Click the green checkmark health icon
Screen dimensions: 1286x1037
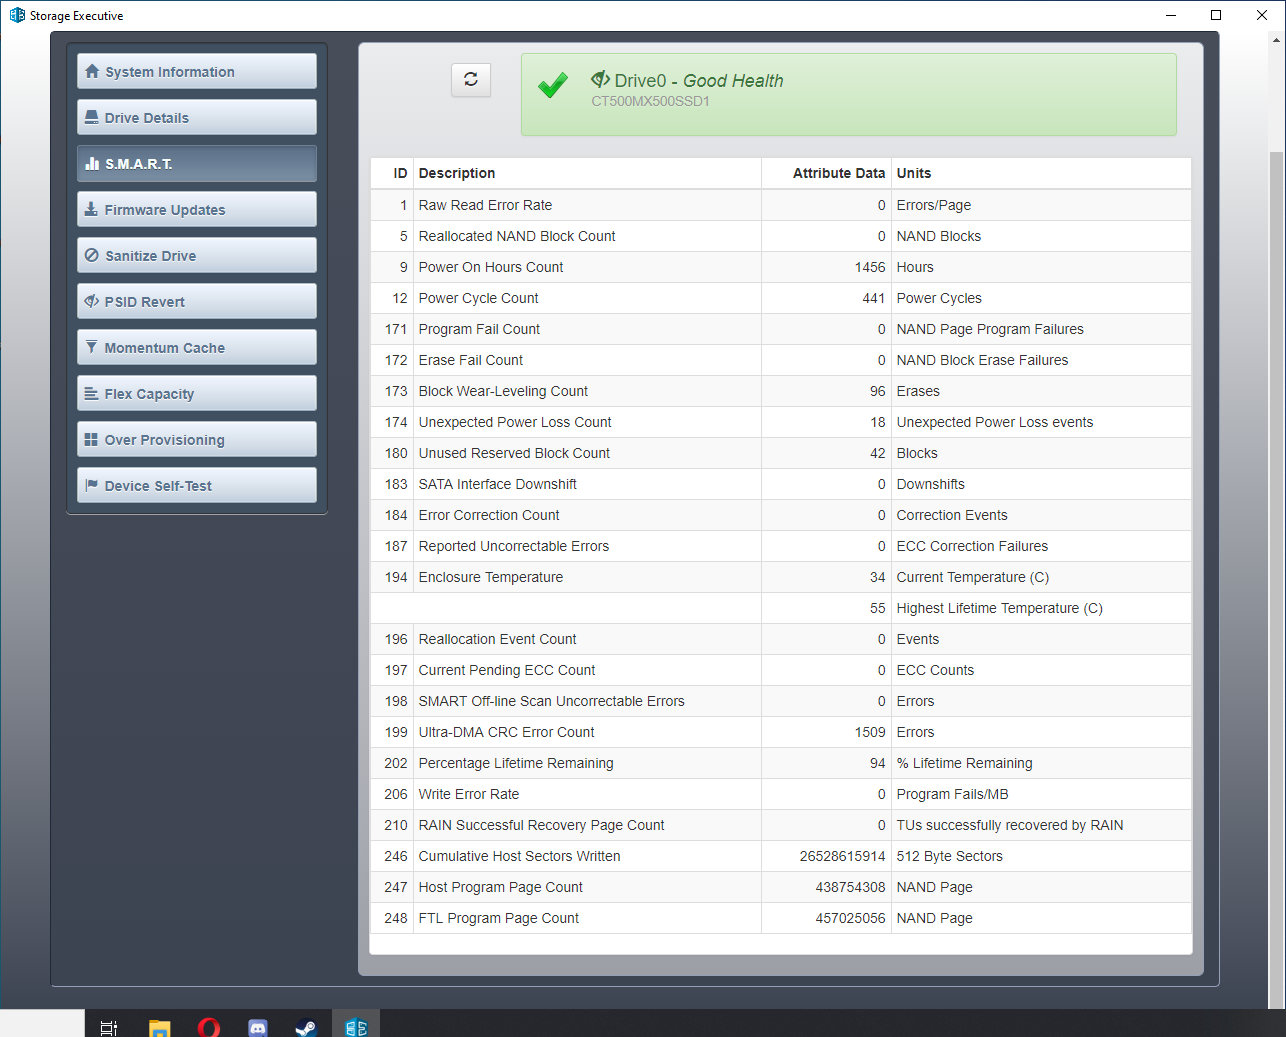click(553, 85)
